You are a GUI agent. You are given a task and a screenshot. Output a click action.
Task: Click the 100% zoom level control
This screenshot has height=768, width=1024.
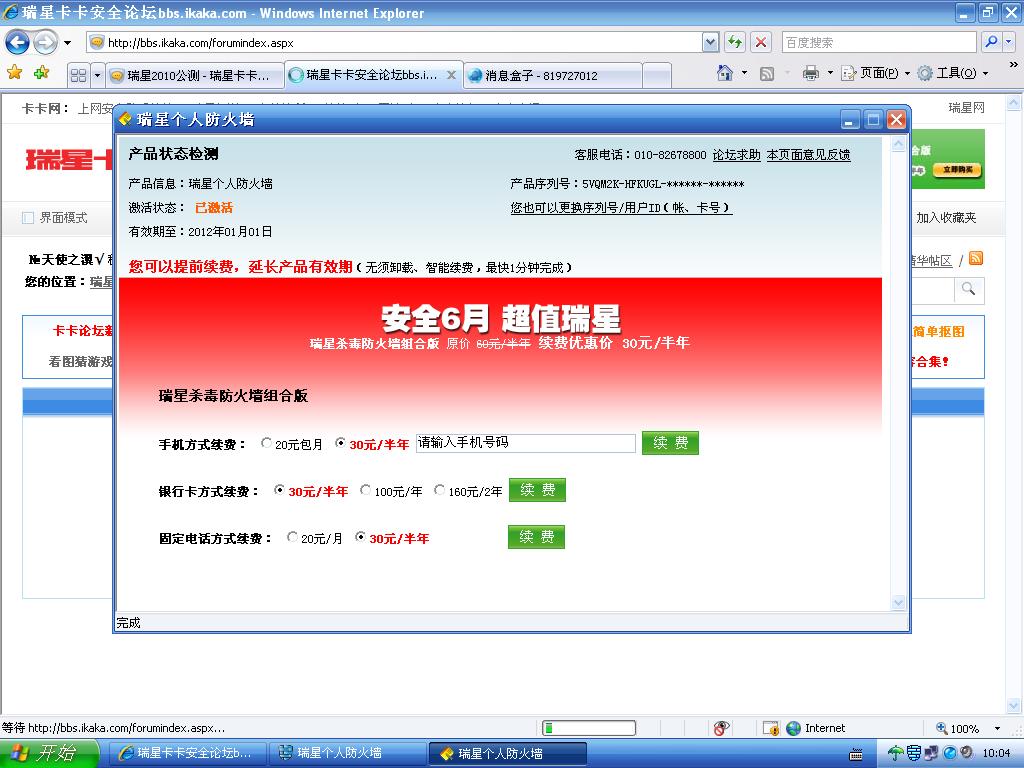click(x=957, y=728)
